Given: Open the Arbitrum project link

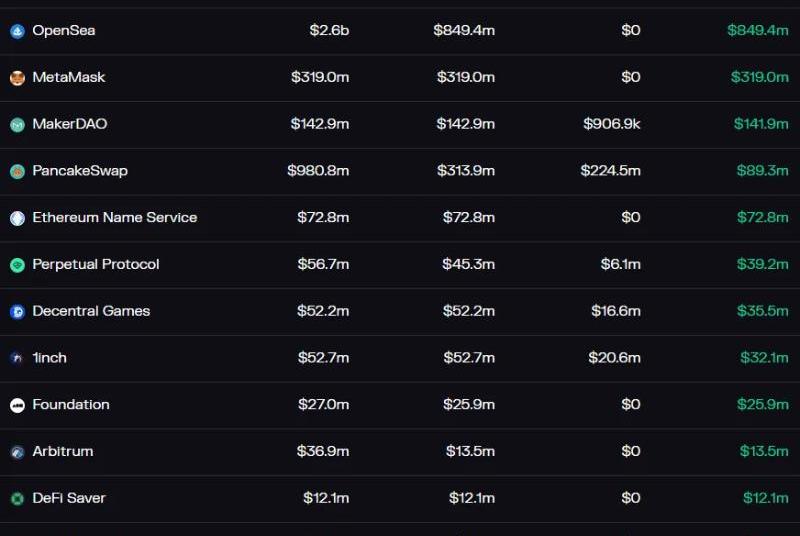Looking at the screenshot, I should [63, 451].
